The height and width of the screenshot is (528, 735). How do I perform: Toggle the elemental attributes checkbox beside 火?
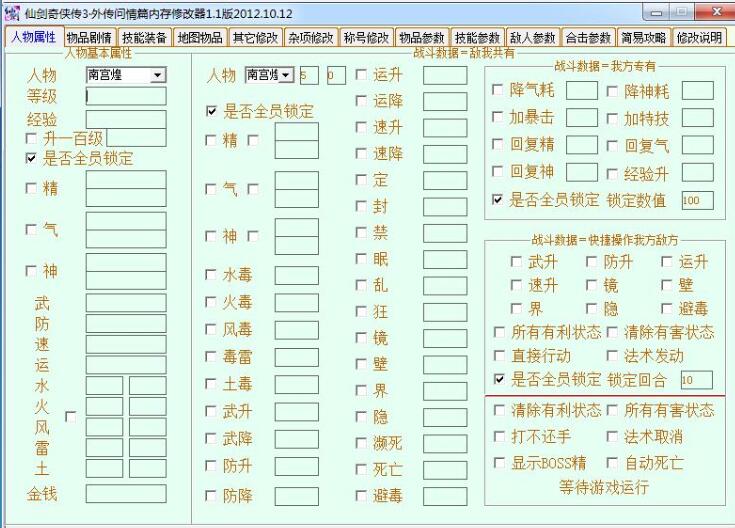point(71,416)
